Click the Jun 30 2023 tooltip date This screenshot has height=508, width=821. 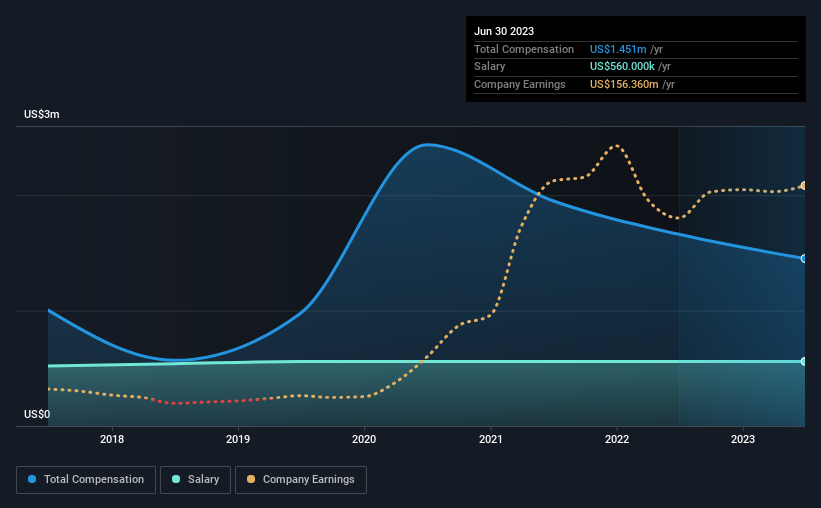[x=504, y=31]
